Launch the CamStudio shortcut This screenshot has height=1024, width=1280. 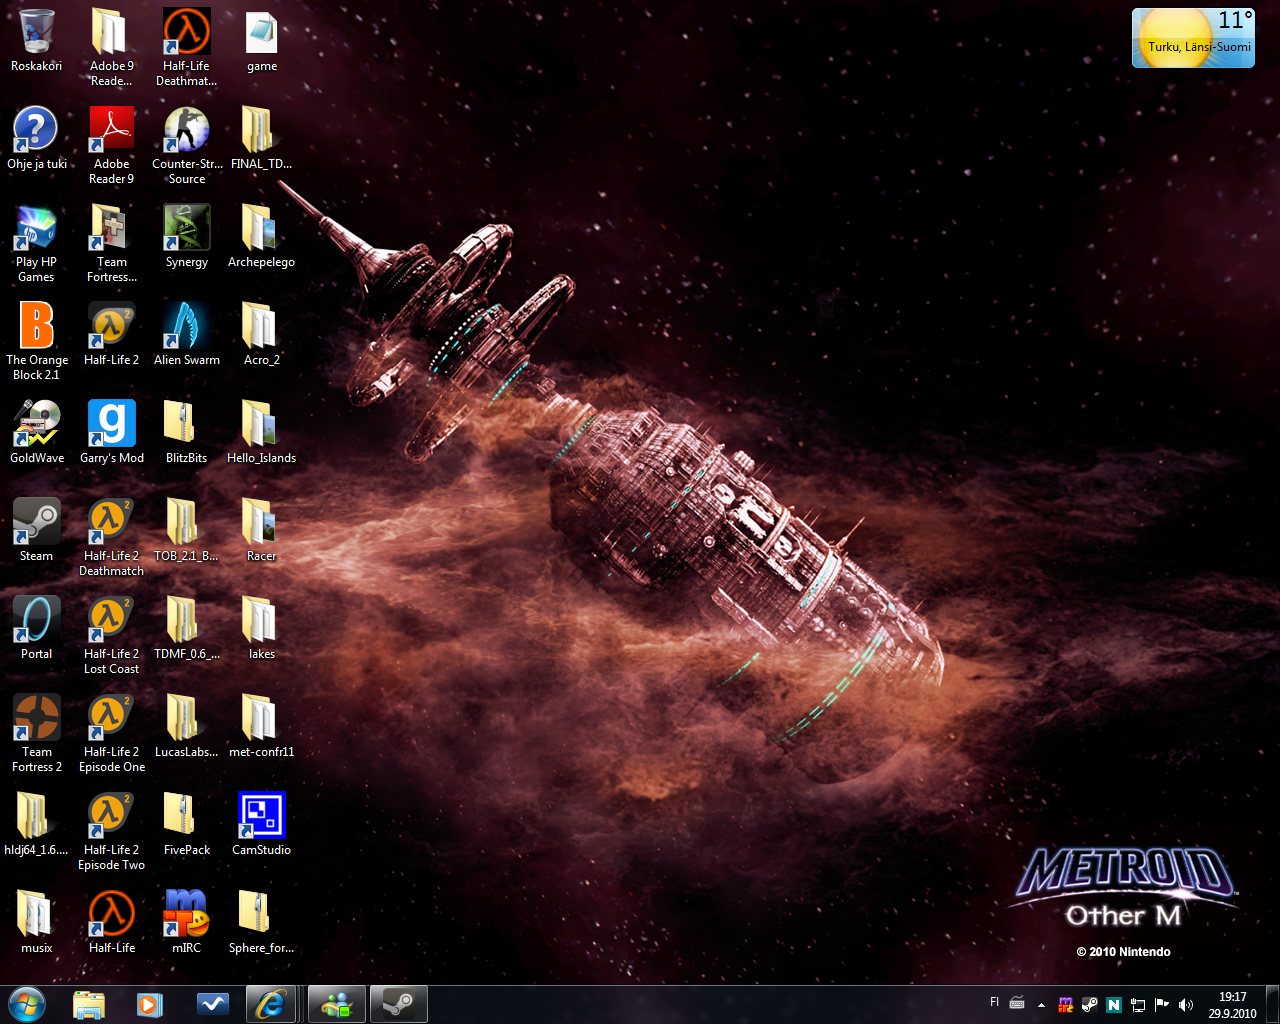[x=261, y=824]
